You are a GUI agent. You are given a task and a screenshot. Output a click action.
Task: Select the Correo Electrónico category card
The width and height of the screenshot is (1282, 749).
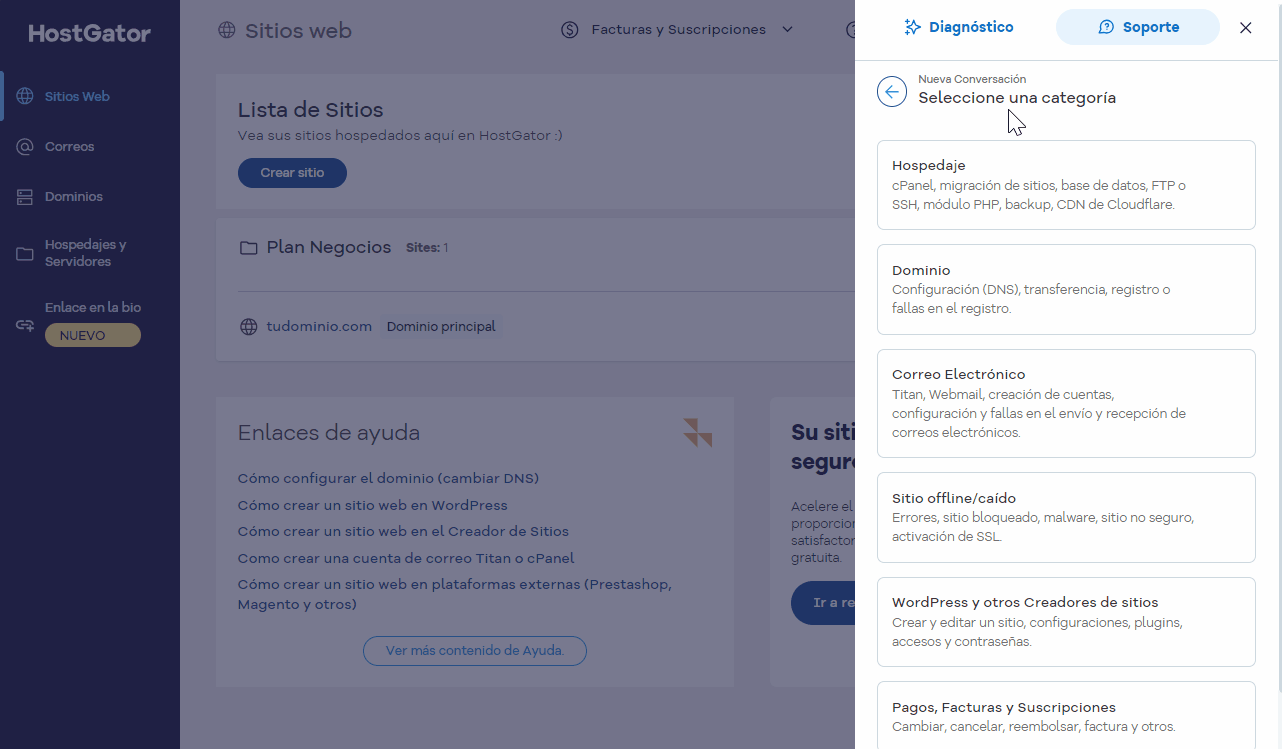1066,404
